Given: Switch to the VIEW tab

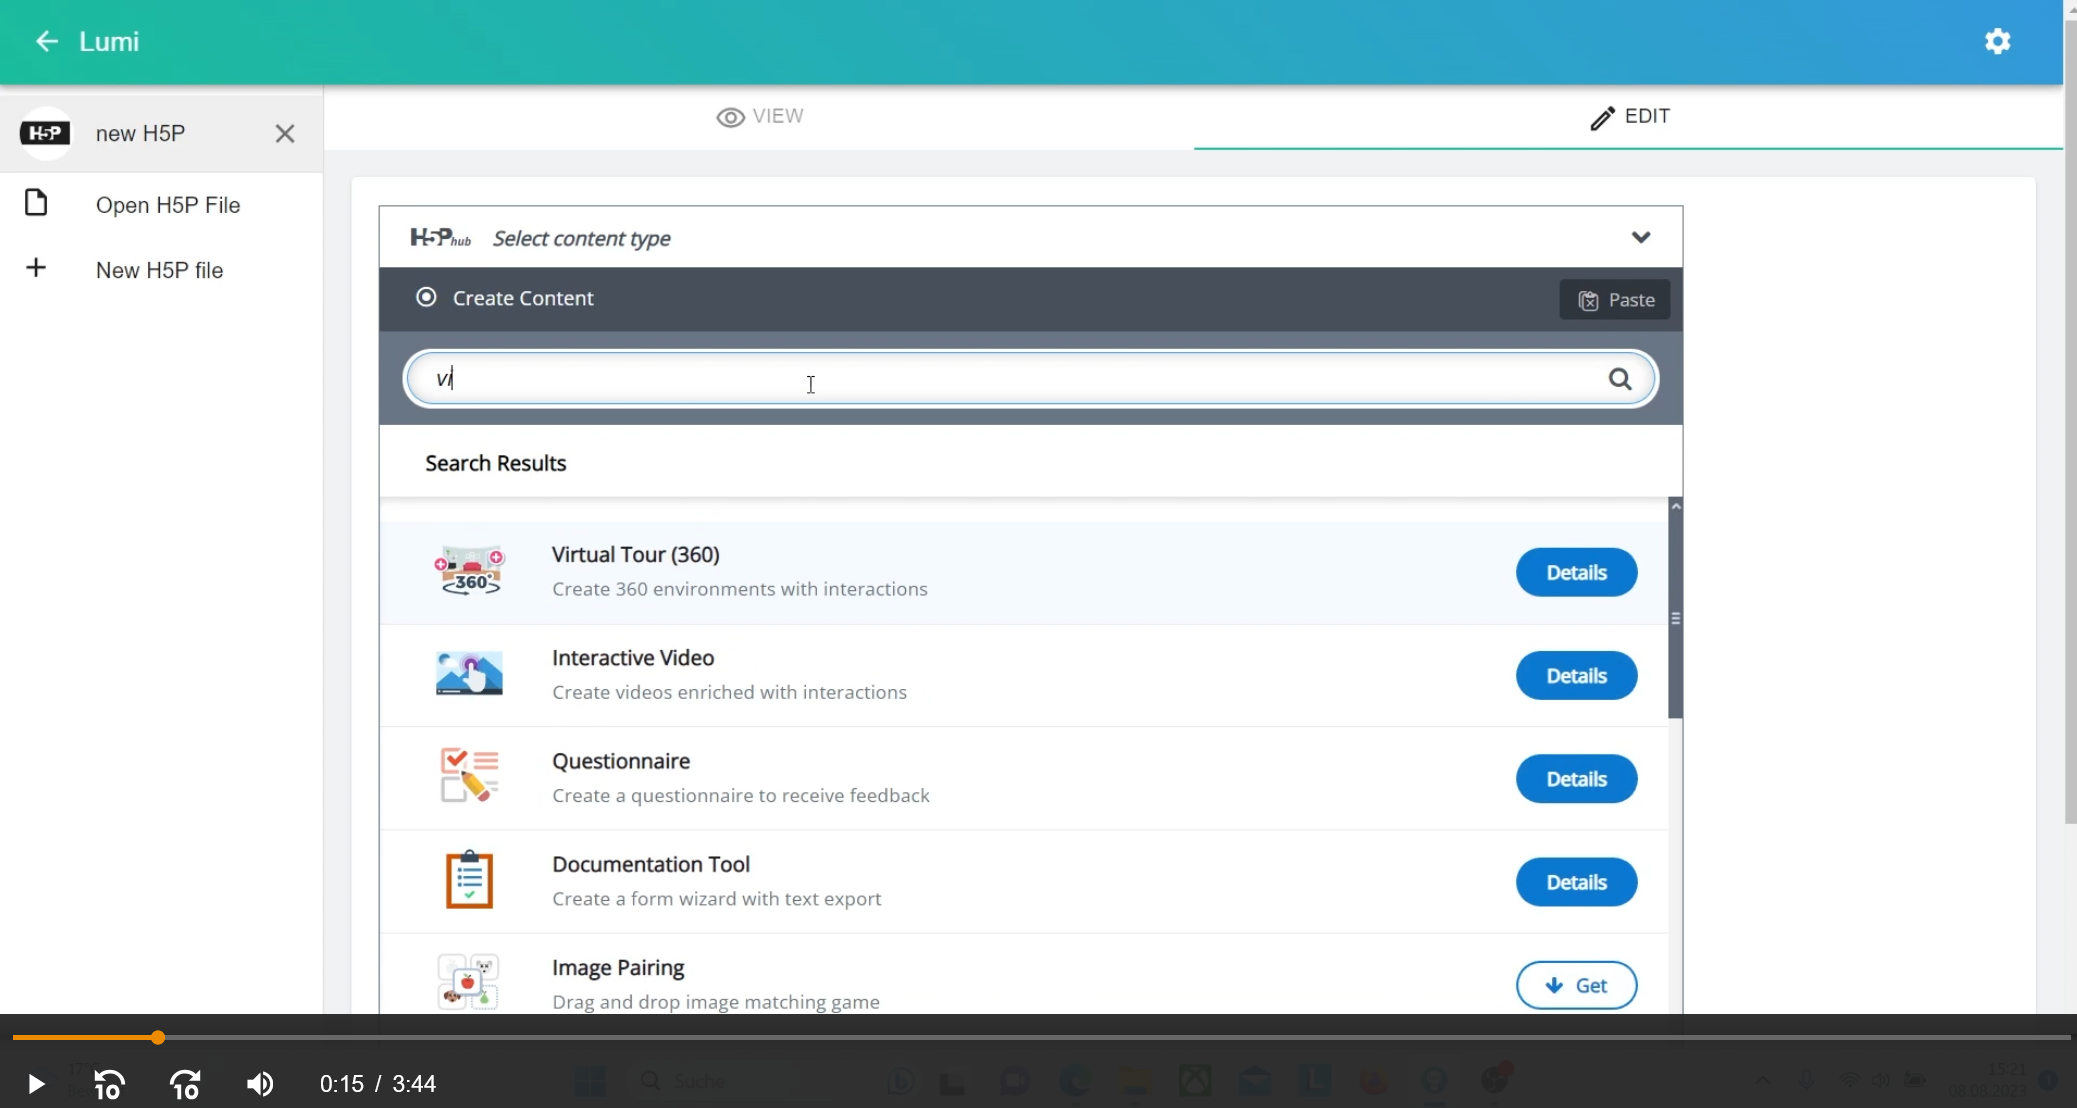Looking at the screenshot, I should [759, 117].
